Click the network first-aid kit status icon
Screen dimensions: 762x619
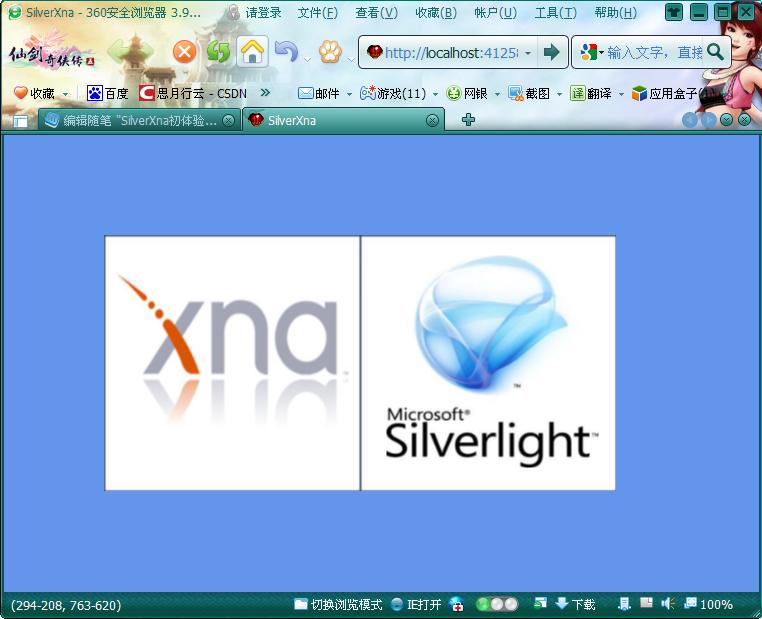coord(456,604)
